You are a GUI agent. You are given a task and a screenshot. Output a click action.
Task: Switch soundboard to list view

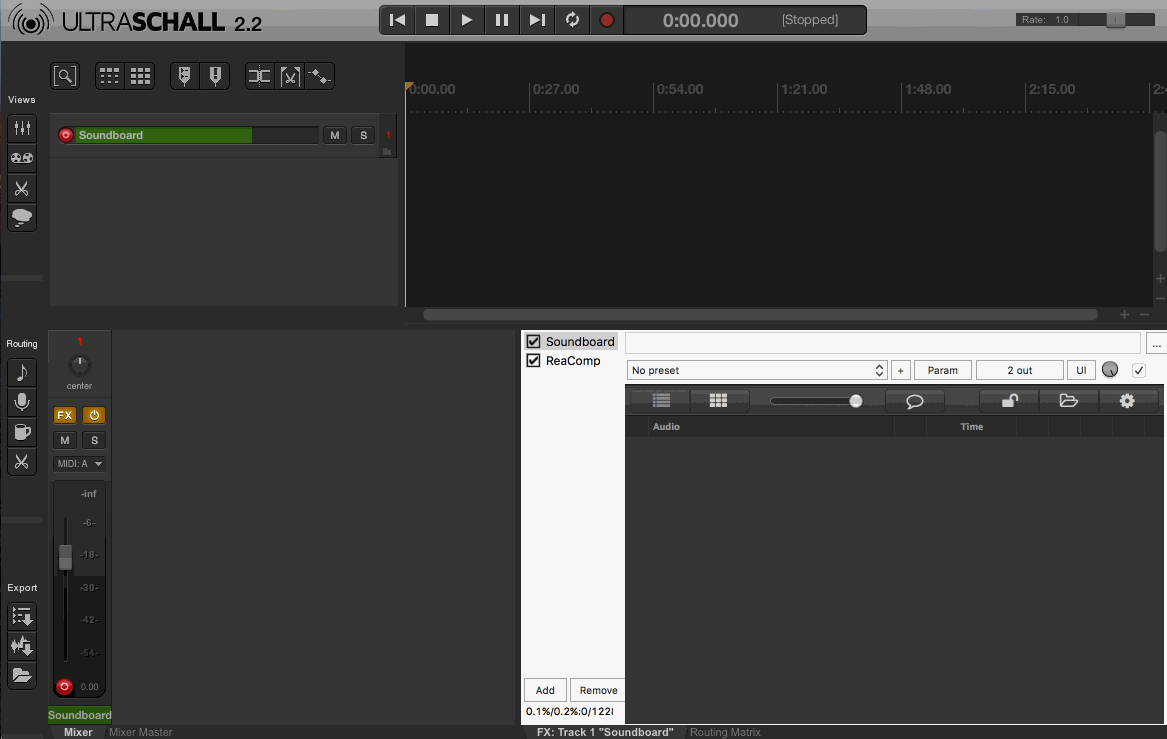click(661, 400)
